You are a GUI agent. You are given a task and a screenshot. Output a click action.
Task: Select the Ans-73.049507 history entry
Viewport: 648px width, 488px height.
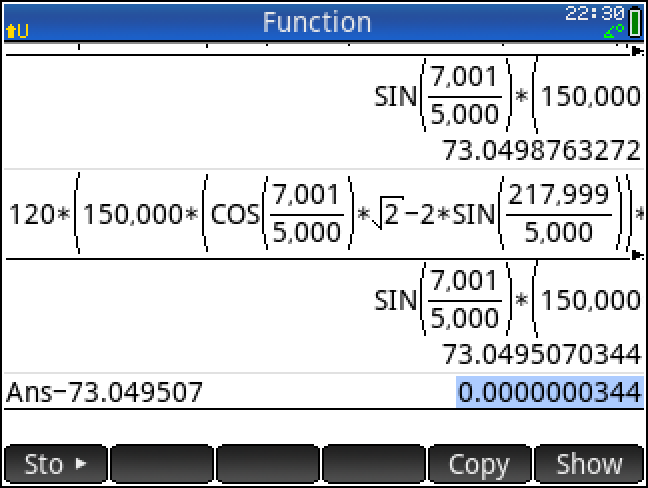point(104,392)
